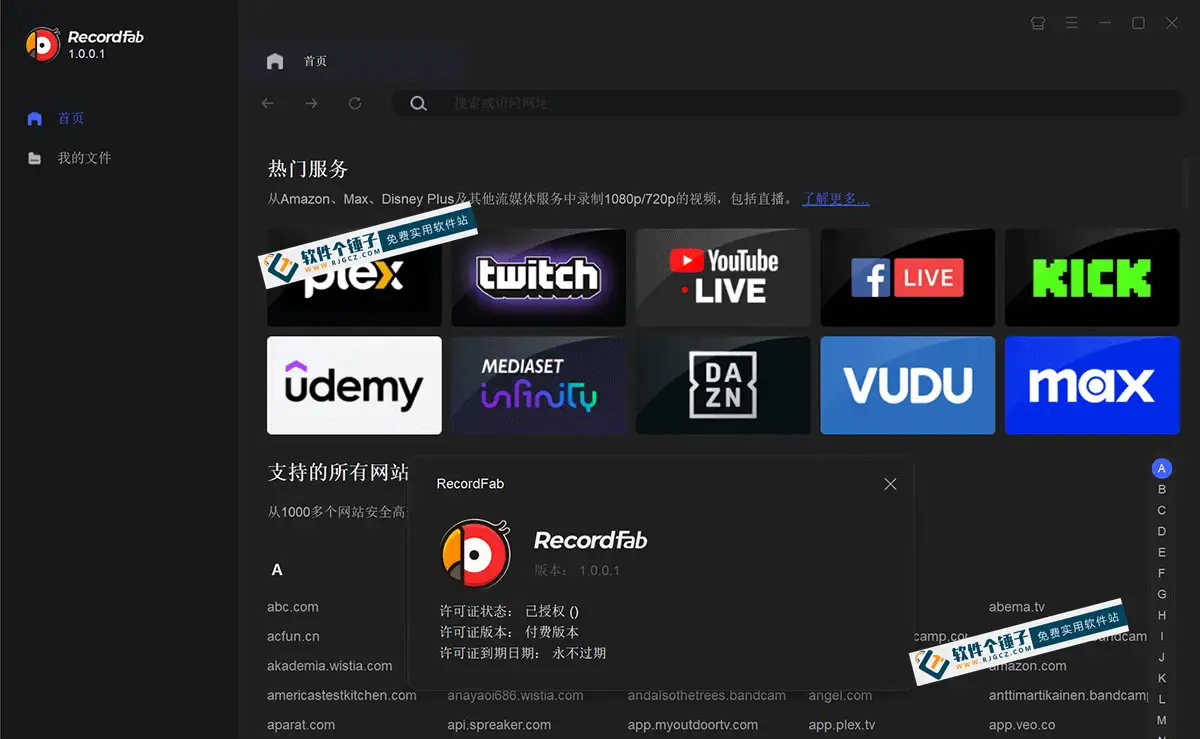Image resolution: width=1200 pixels, height=739 pixels.
Task: Open the 了解更多 link
Action: click(836, 199)
